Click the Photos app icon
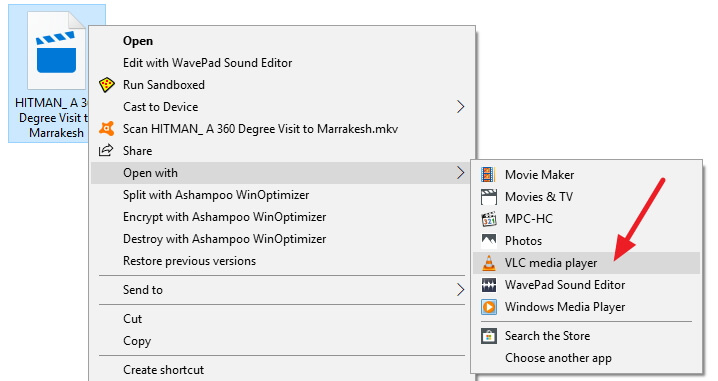The image size is (718, 381). click(x=489, y=240)
